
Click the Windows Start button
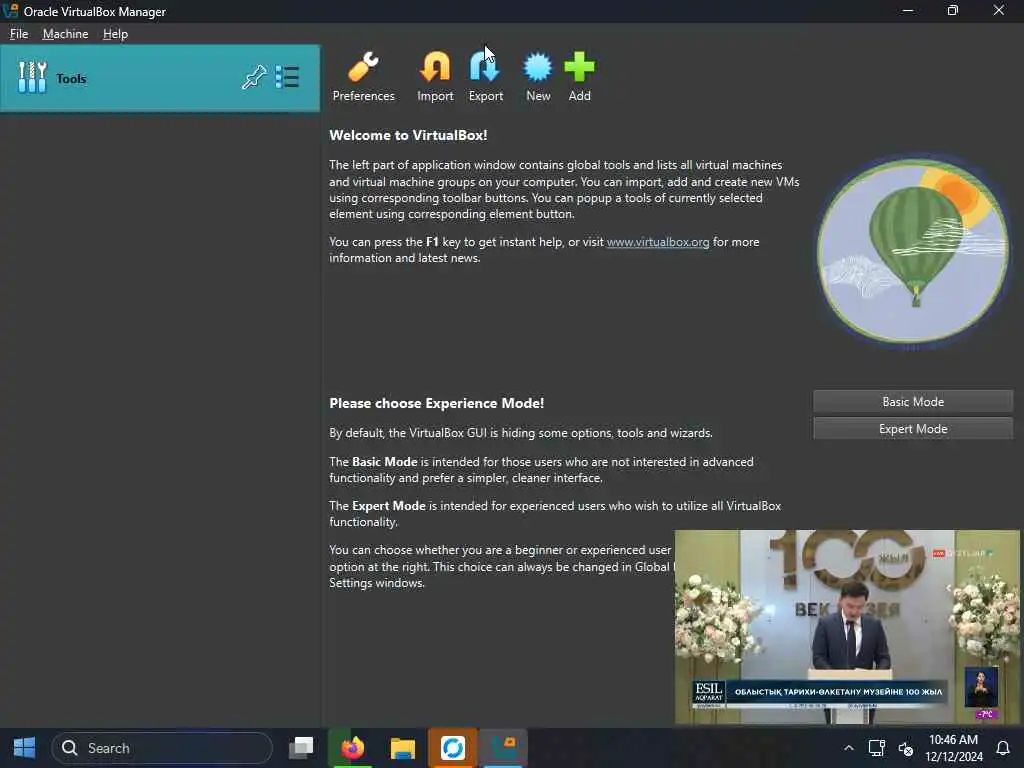point(24,748)
